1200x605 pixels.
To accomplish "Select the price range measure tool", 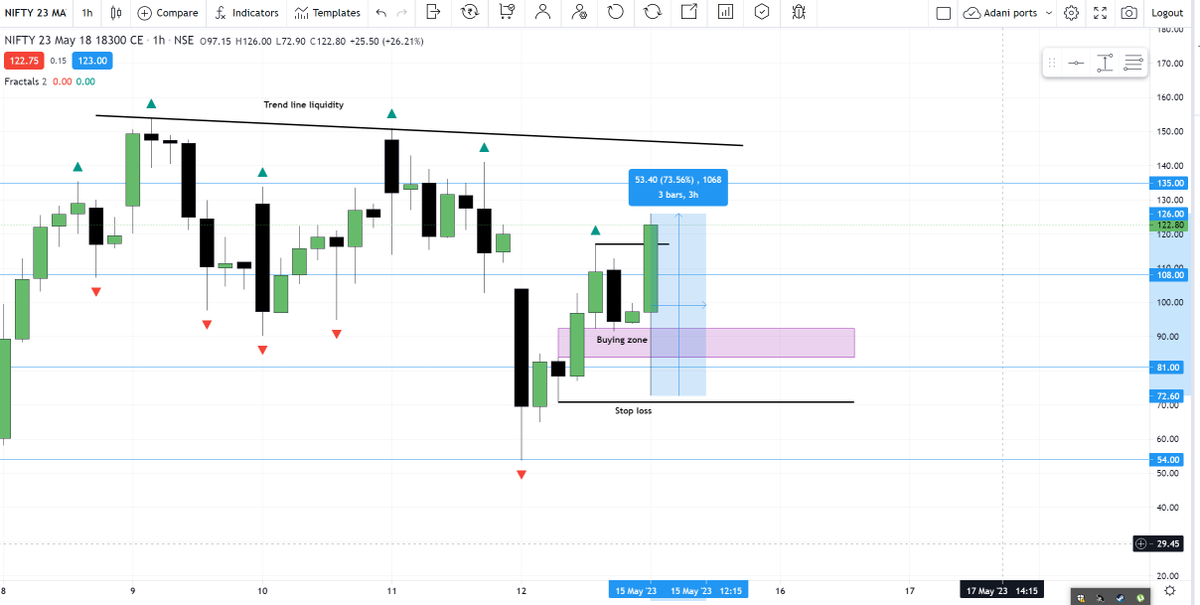I will coord(1104,63).
